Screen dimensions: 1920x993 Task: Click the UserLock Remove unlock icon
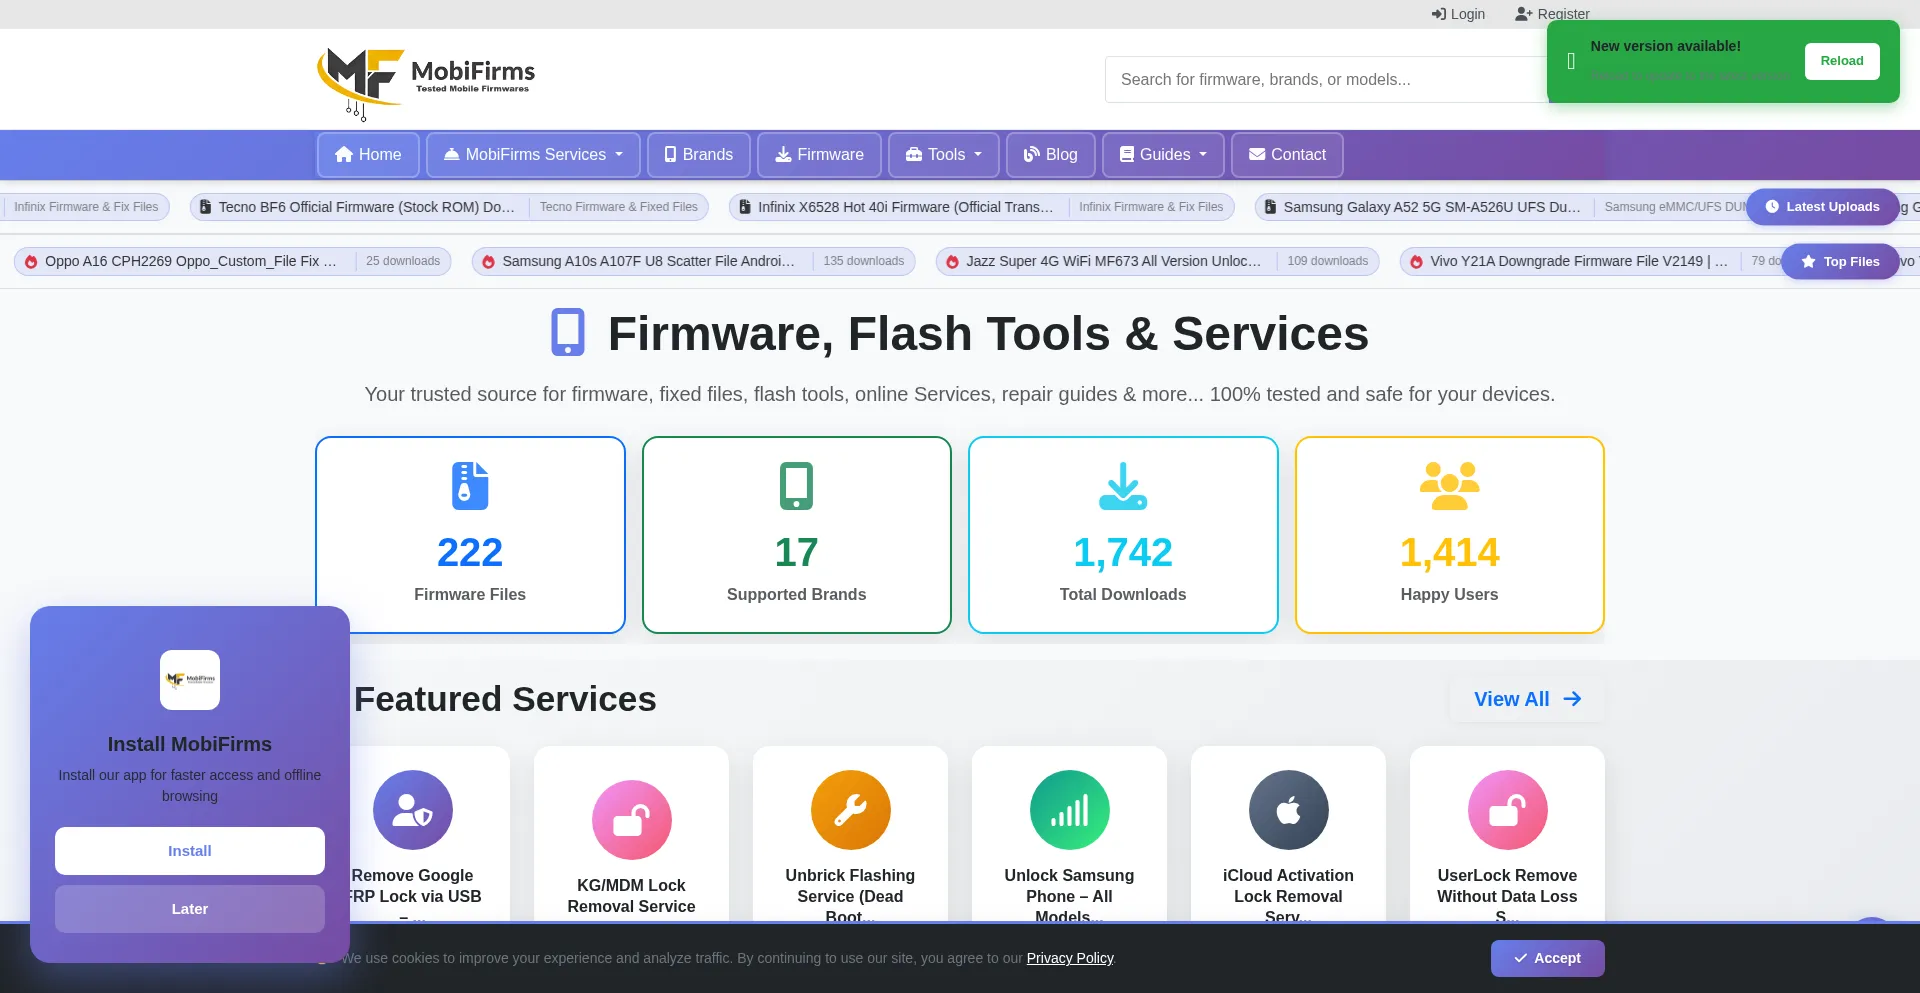coord(1507,810)
